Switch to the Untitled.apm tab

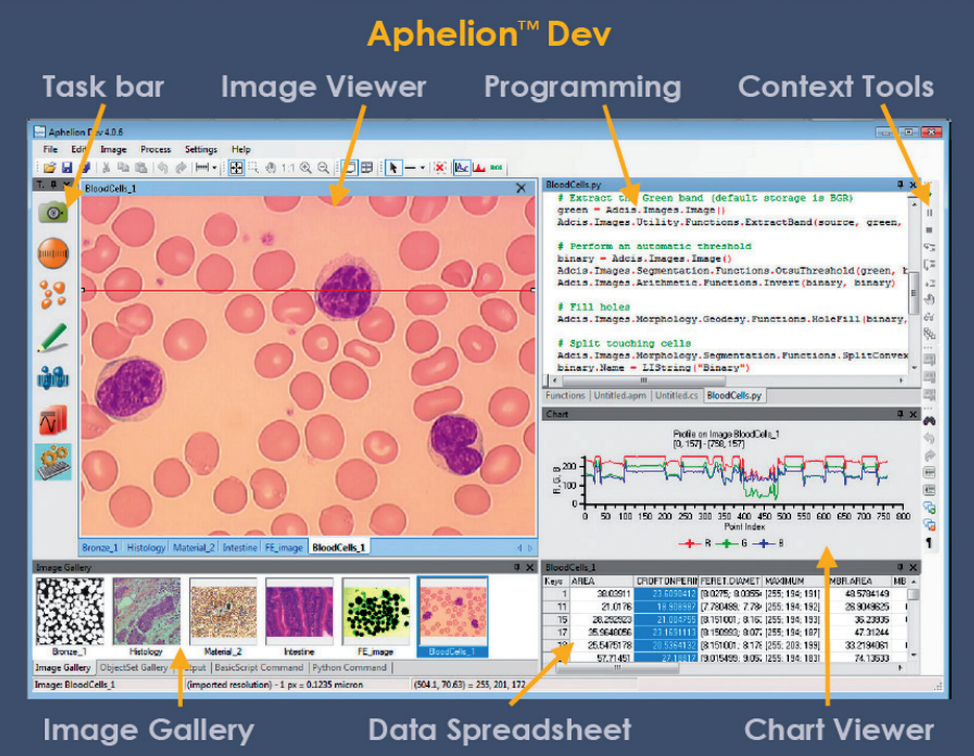[620, 396]
